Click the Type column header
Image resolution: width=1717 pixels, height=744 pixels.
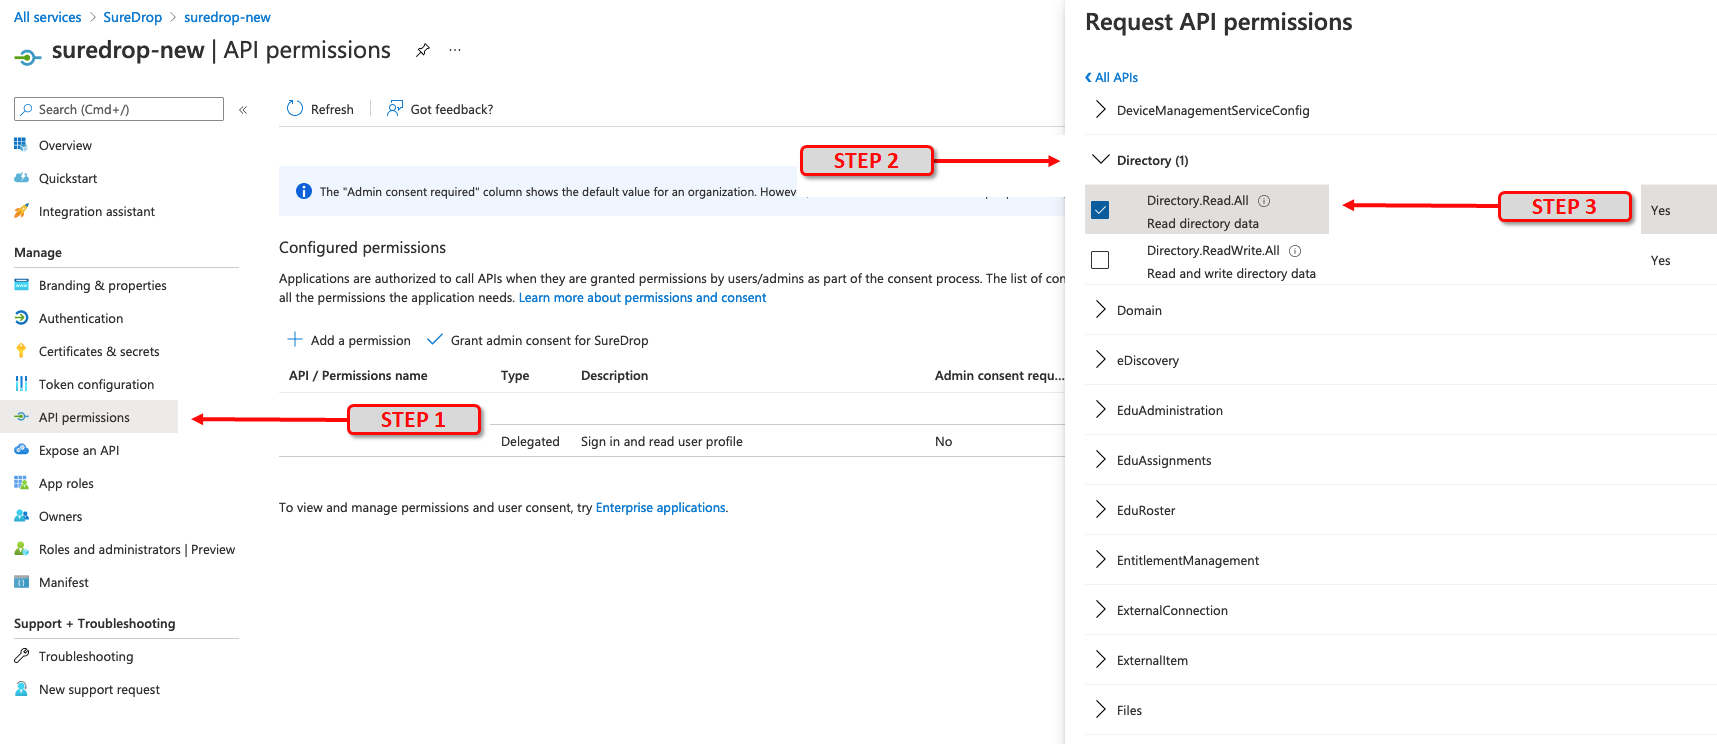515,376
